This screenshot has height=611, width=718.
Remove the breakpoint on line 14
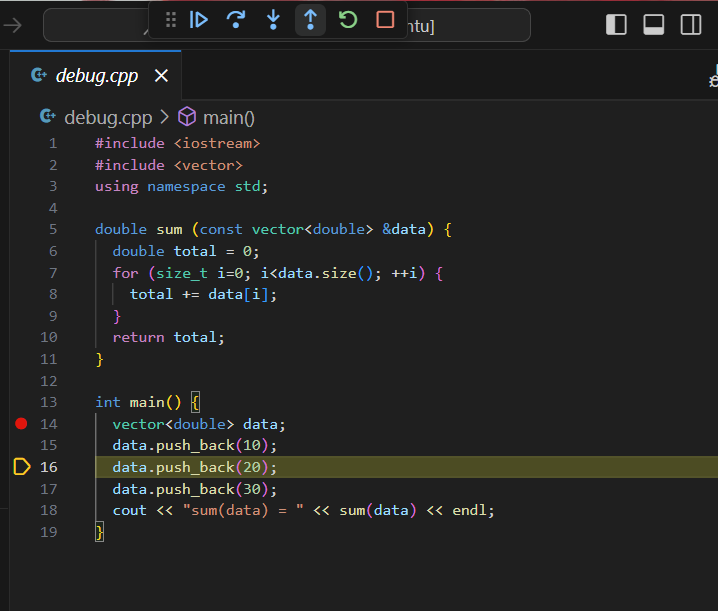point(22,424)
